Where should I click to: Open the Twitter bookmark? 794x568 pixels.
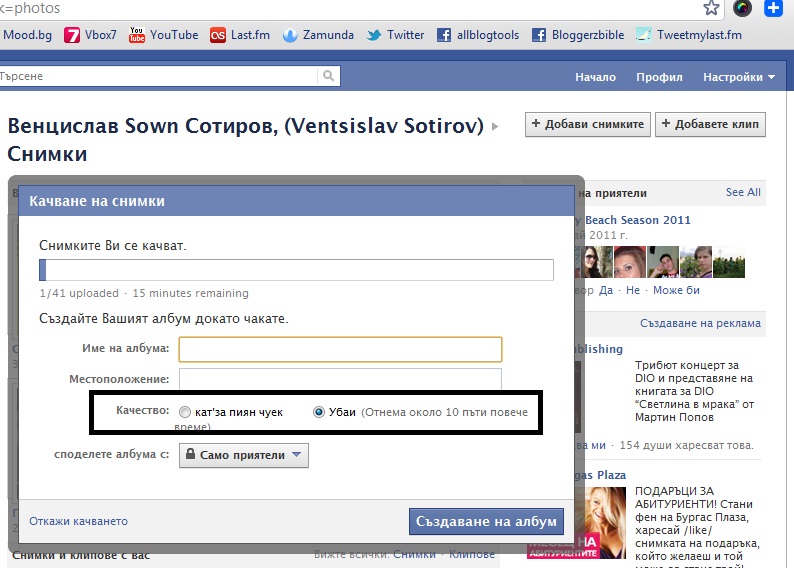point(395,35)
